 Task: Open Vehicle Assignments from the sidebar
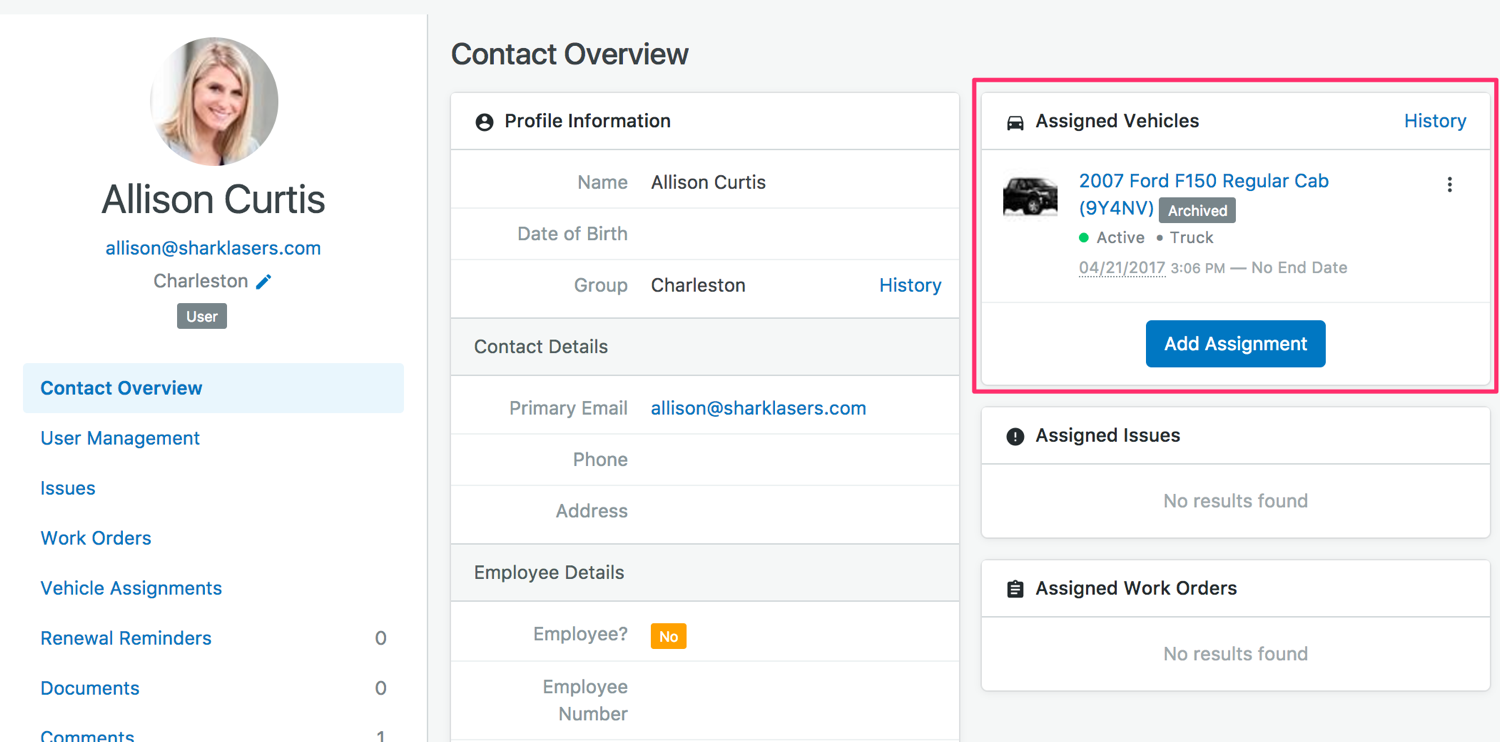(131, 588)
